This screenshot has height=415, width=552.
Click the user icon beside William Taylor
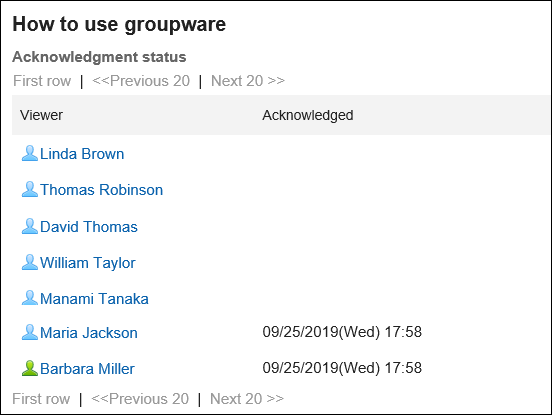tap(30, 262)
